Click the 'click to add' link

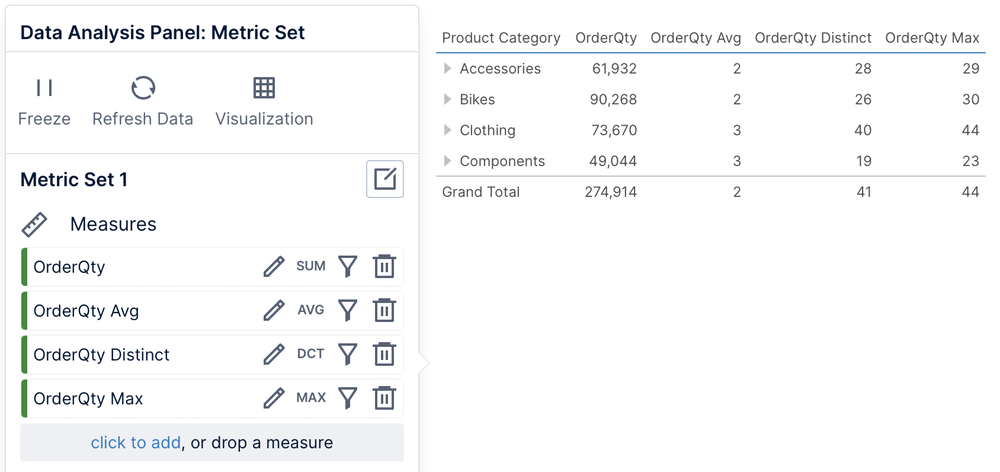(135, 442)
